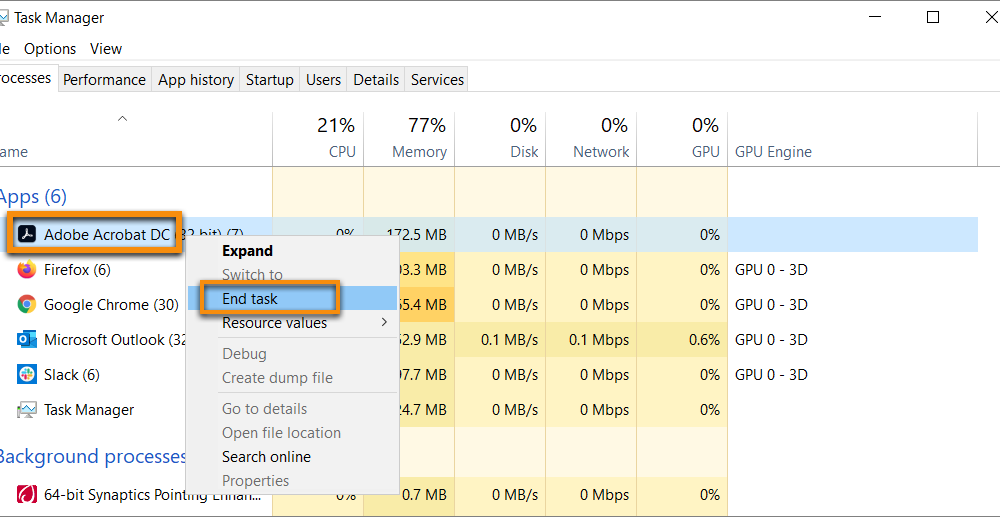Open the Services tab
Image resolution: width=1000 pixels, height=517 pixels.
click(x=437, y=80)
